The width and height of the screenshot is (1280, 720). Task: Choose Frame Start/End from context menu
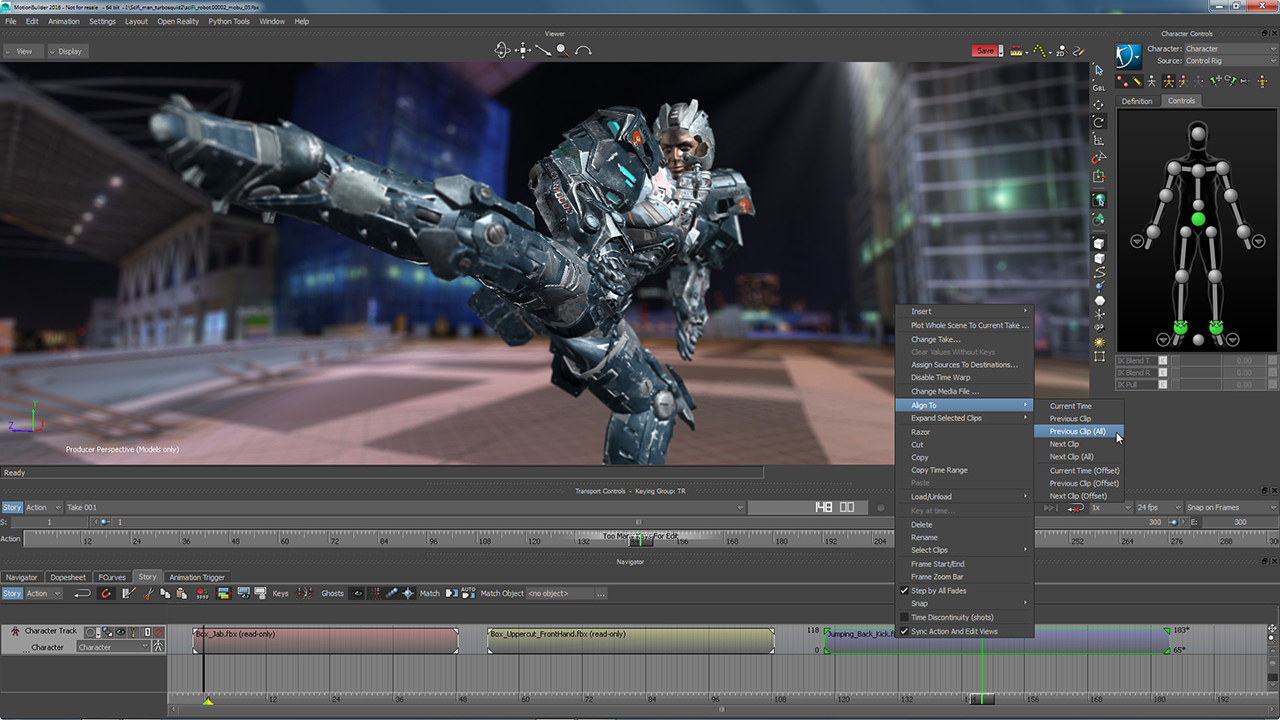point(937,564)
